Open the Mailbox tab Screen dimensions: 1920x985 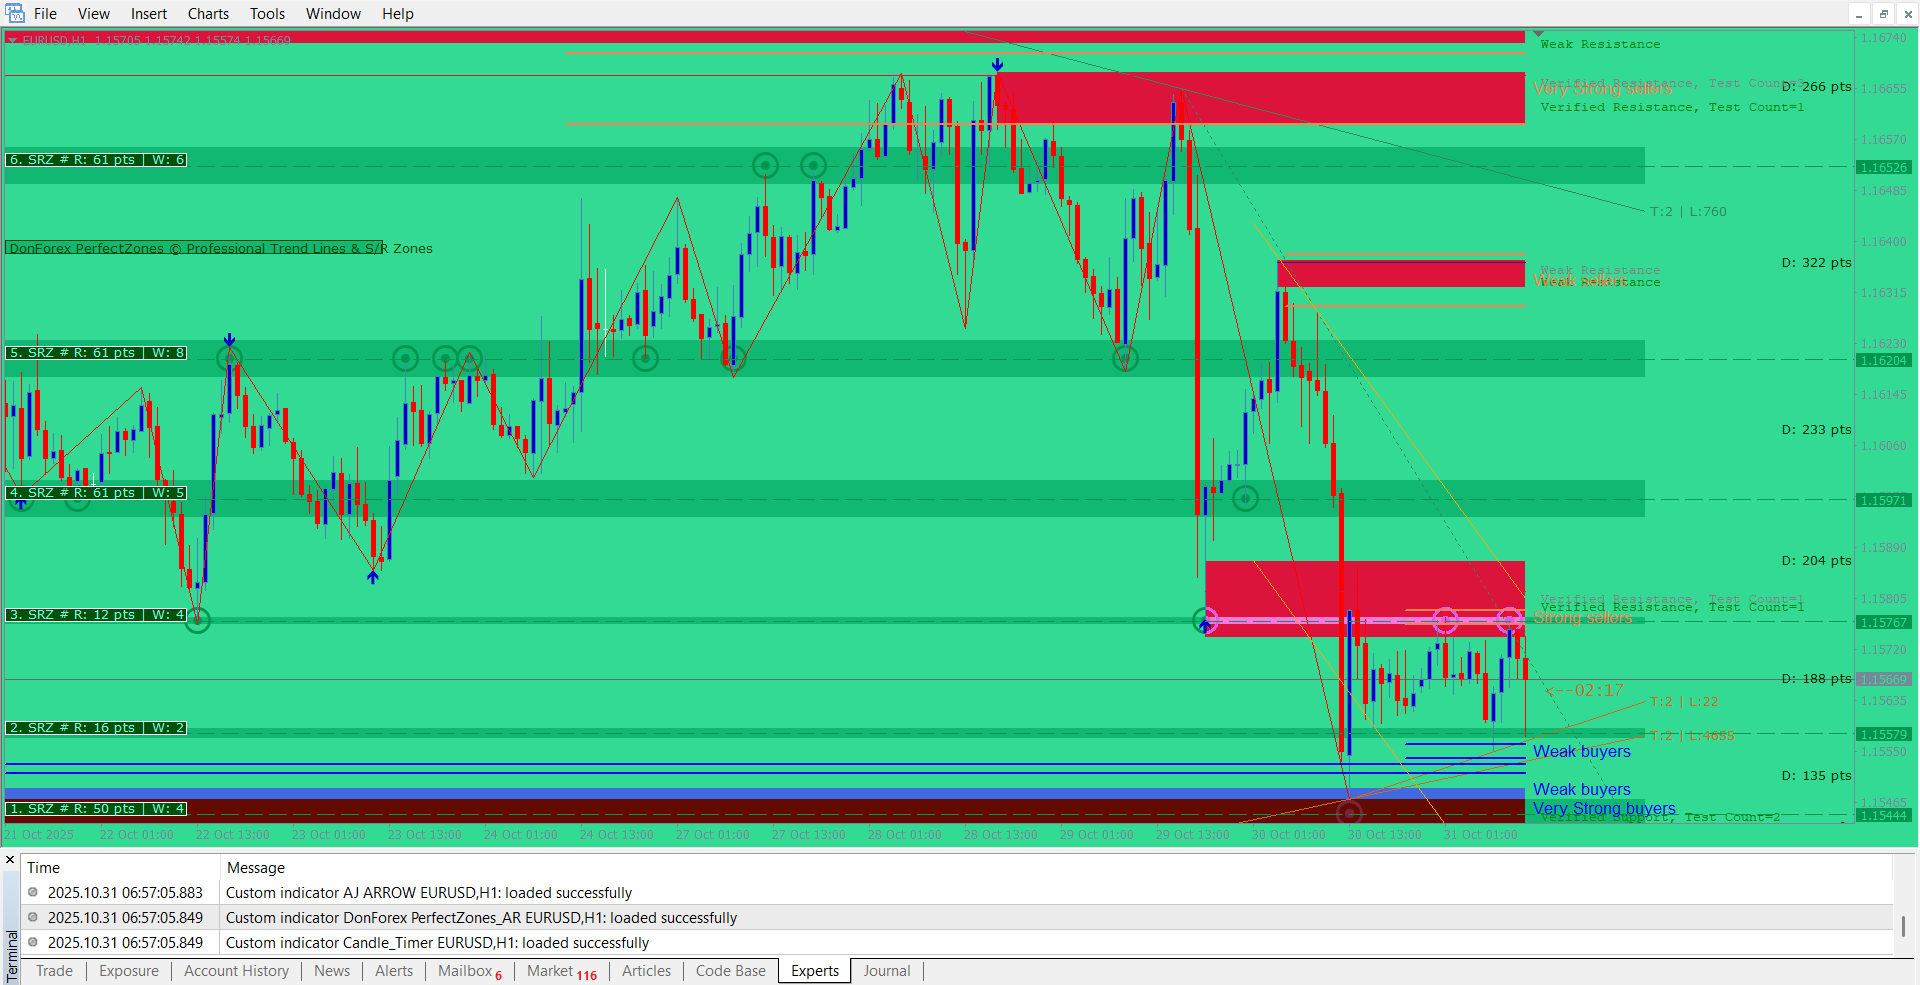(x=465, y=971)
